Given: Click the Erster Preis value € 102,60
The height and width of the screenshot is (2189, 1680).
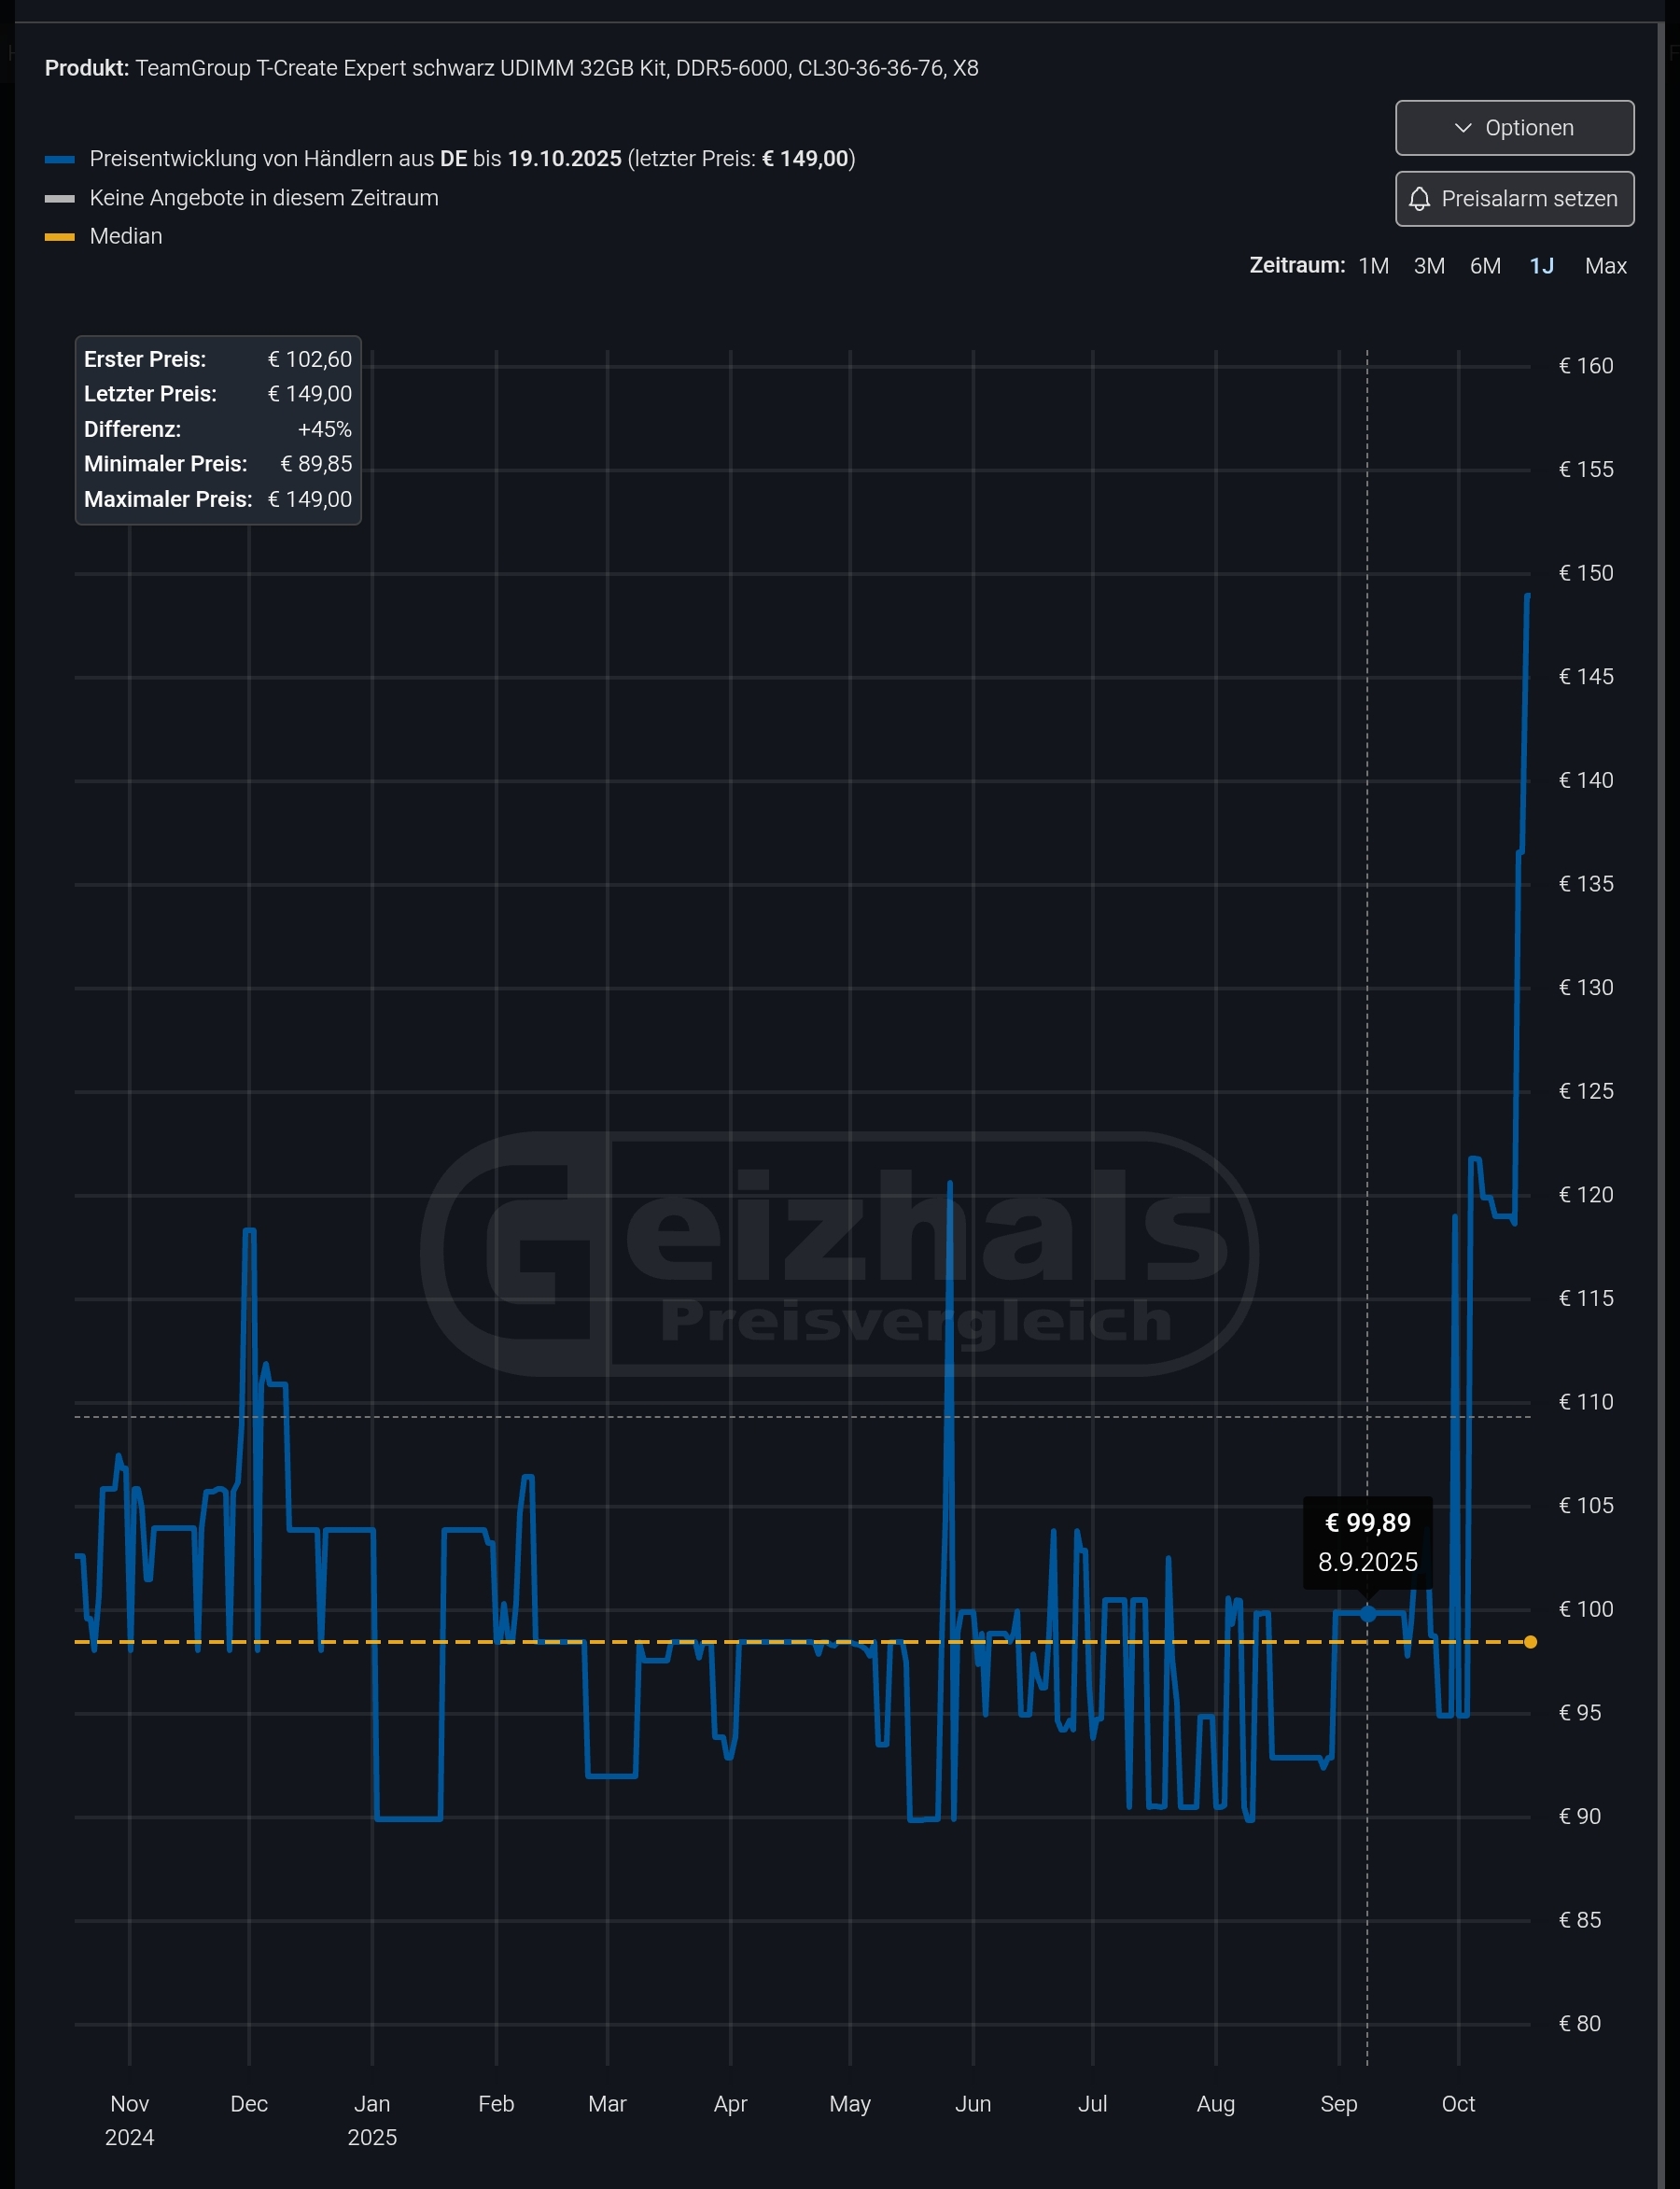Looking at the screenshot, I should pos(310,359).
